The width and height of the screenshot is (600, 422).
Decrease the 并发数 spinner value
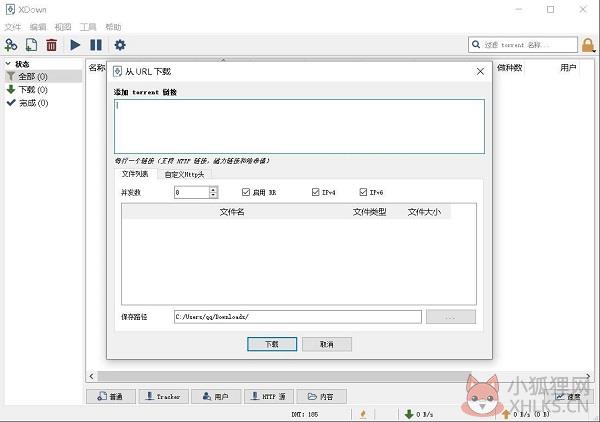coord(214,195)
